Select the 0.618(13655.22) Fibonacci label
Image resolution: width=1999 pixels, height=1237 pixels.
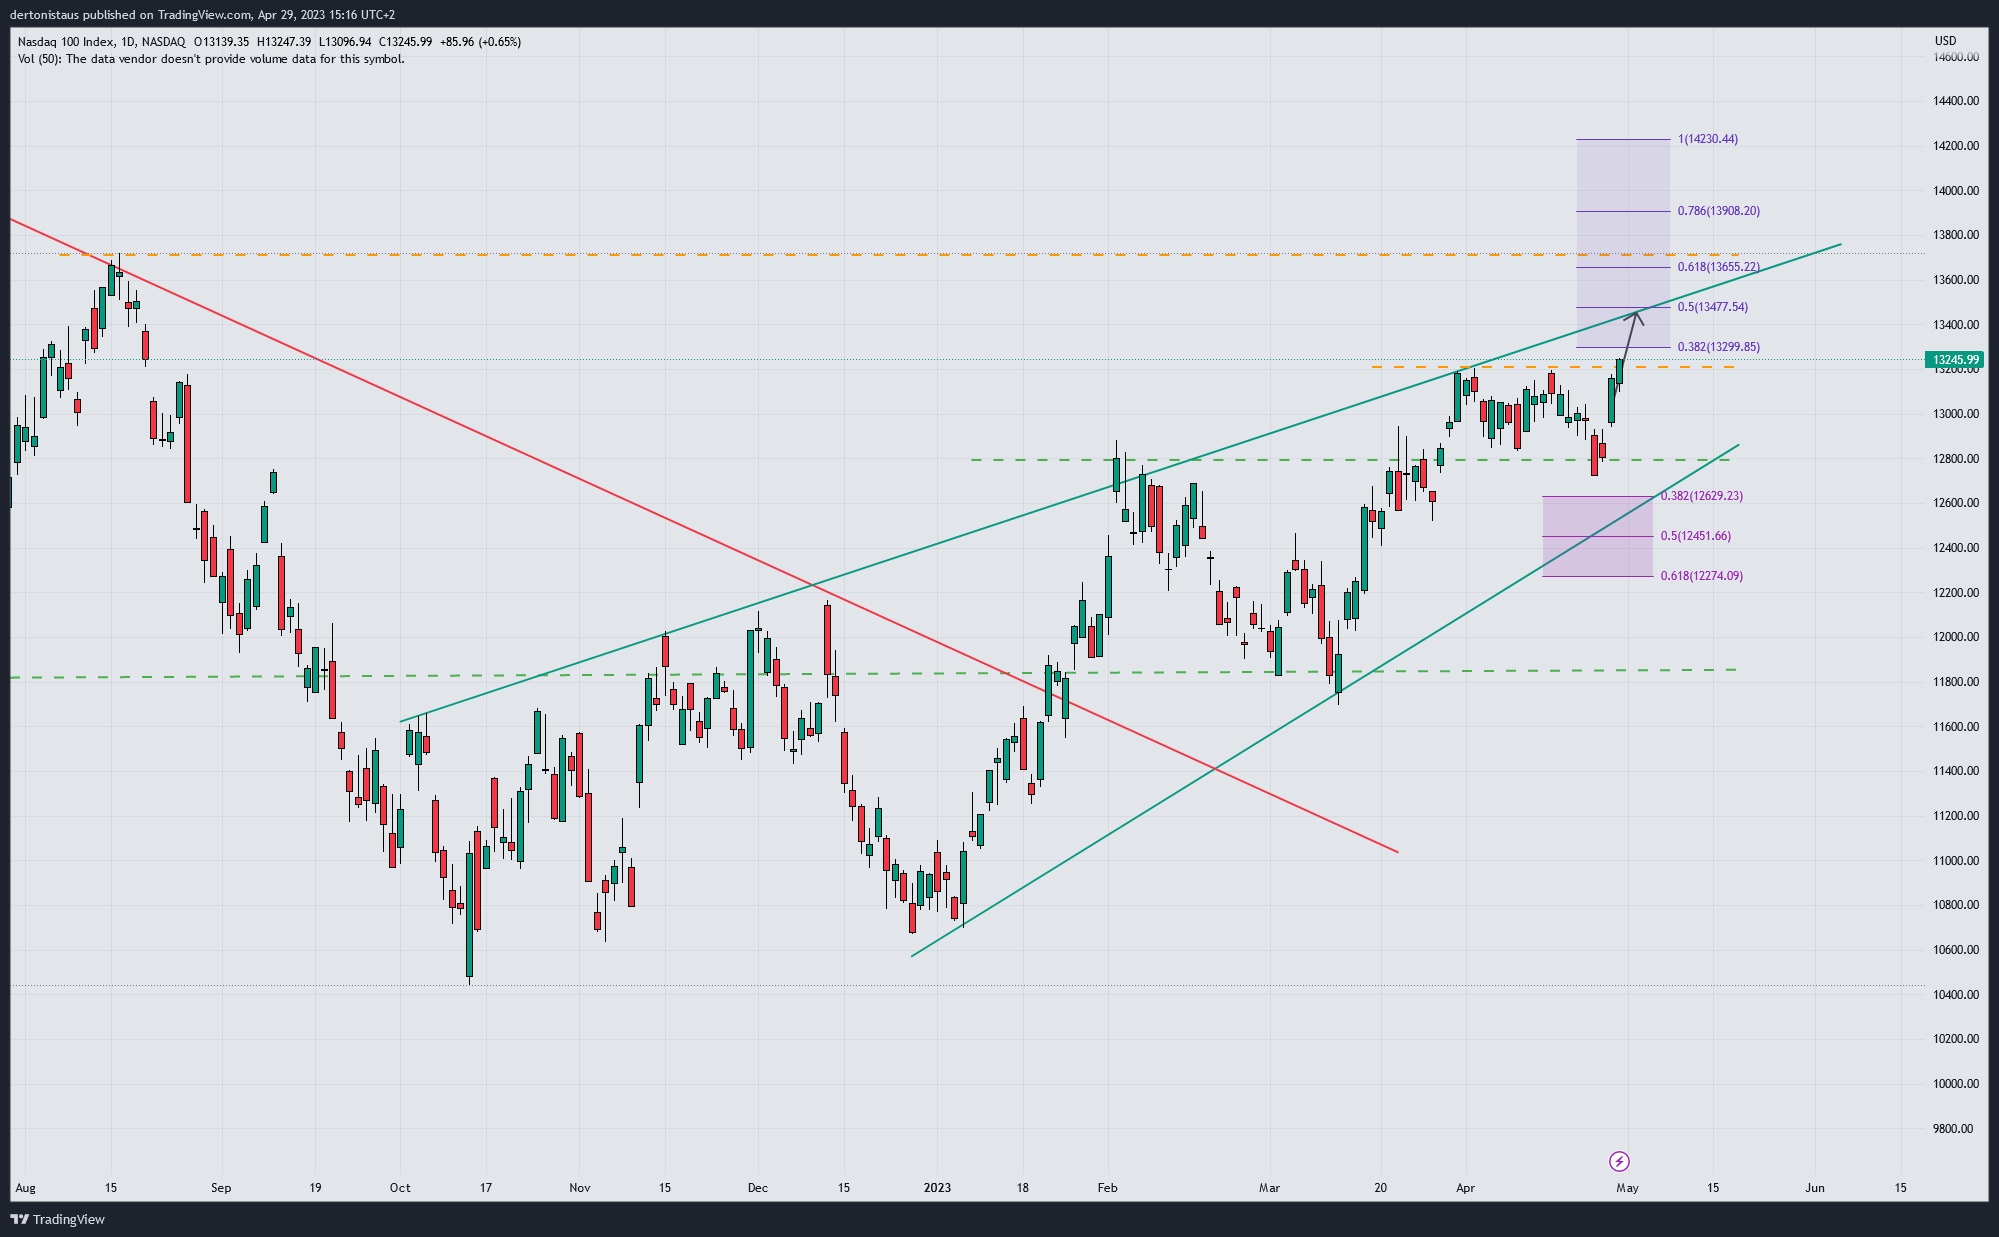pyautogui.click(x=1718, y=267)
